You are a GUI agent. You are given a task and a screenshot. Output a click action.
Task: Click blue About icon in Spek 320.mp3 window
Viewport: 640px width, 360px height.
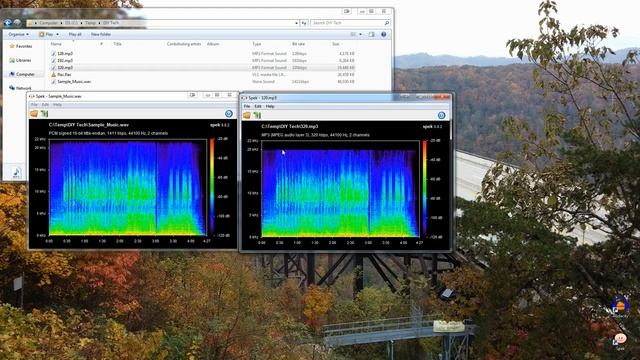[441, 116]
